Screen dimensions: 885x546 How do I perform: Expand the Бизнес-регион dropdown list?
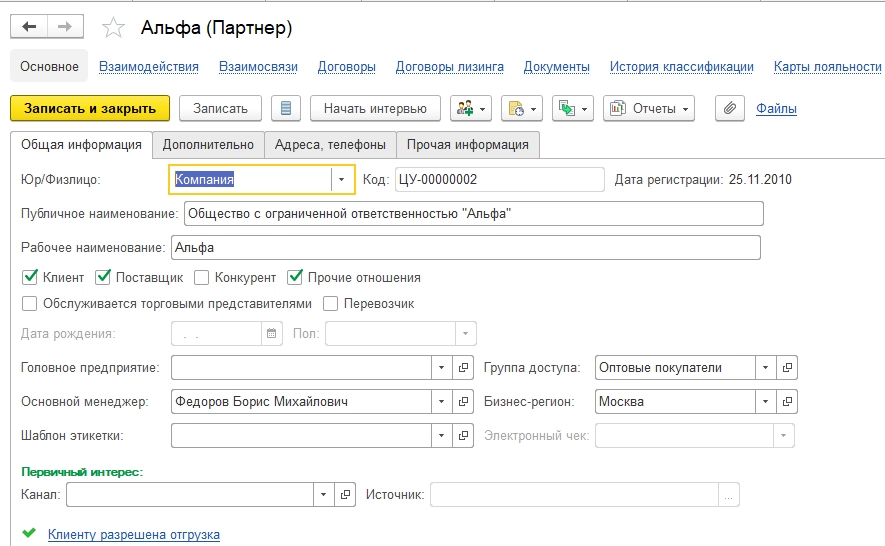click(765, 402)
